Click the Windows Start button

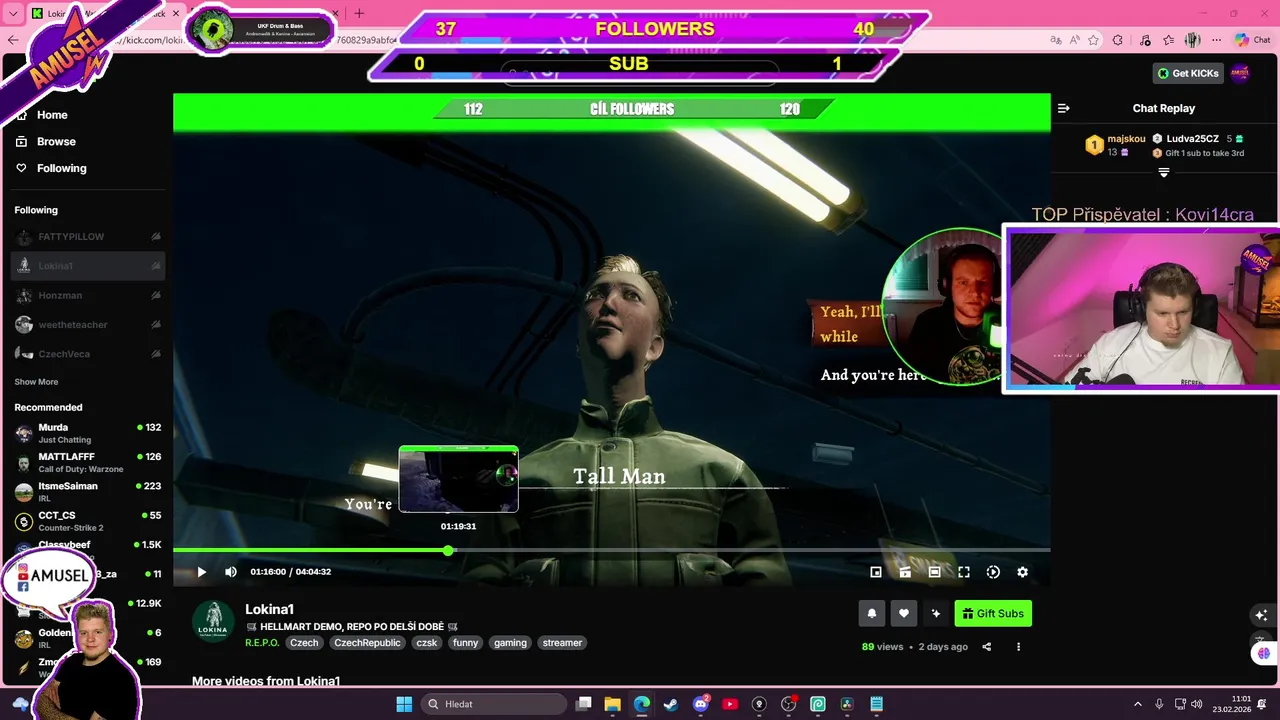404,704
